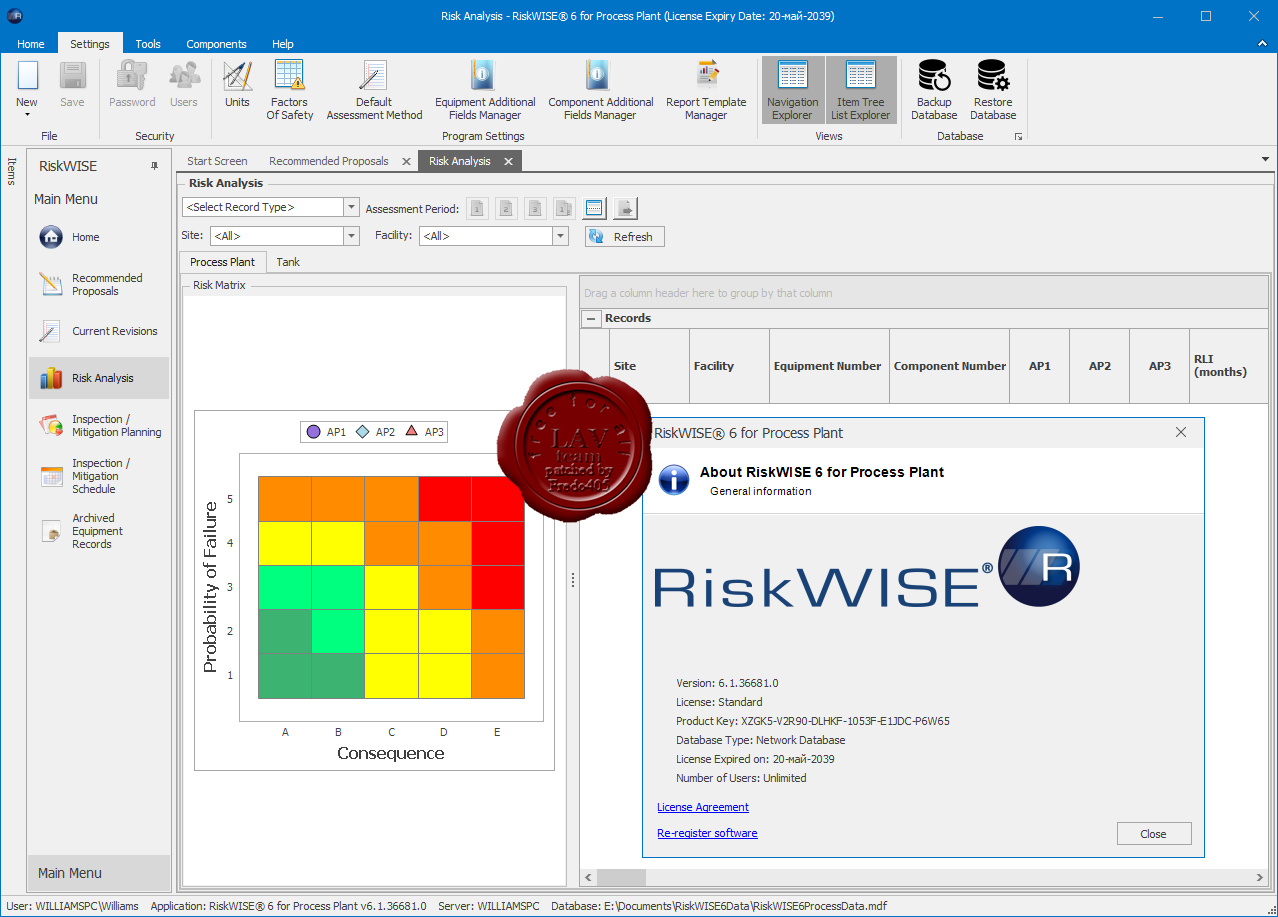1278x917 pixels.
Task: Click the Refresh button
Action: [x=624, y=237]
